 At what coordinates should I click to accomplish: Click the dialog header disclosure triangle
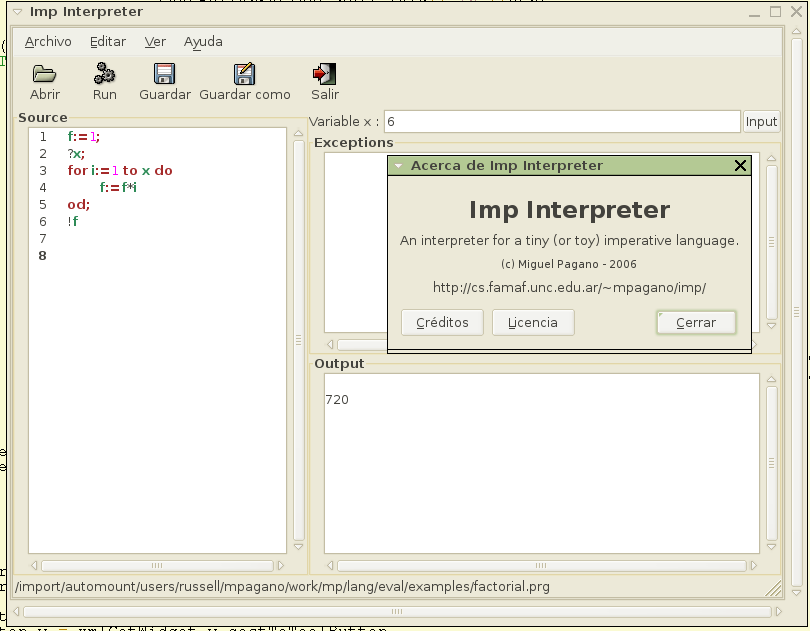click(399, 165)
